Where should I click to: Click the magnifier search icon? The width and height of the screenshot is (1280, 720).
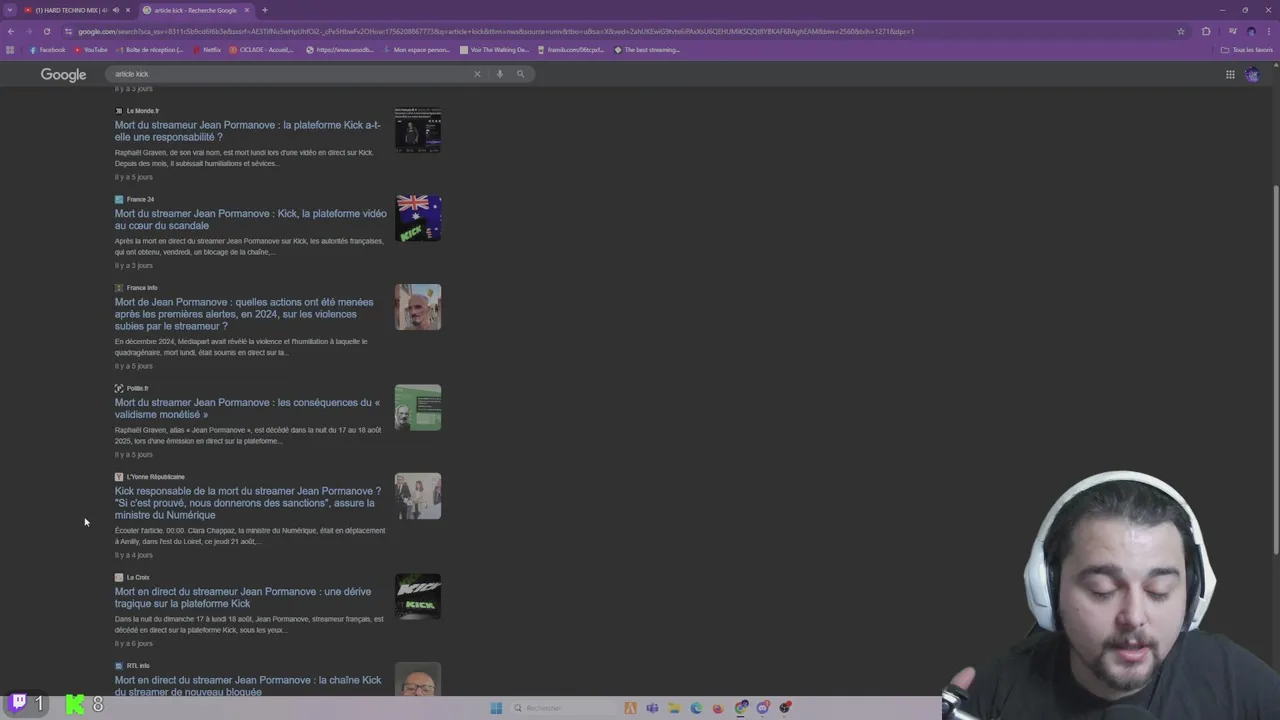(520, 74)
